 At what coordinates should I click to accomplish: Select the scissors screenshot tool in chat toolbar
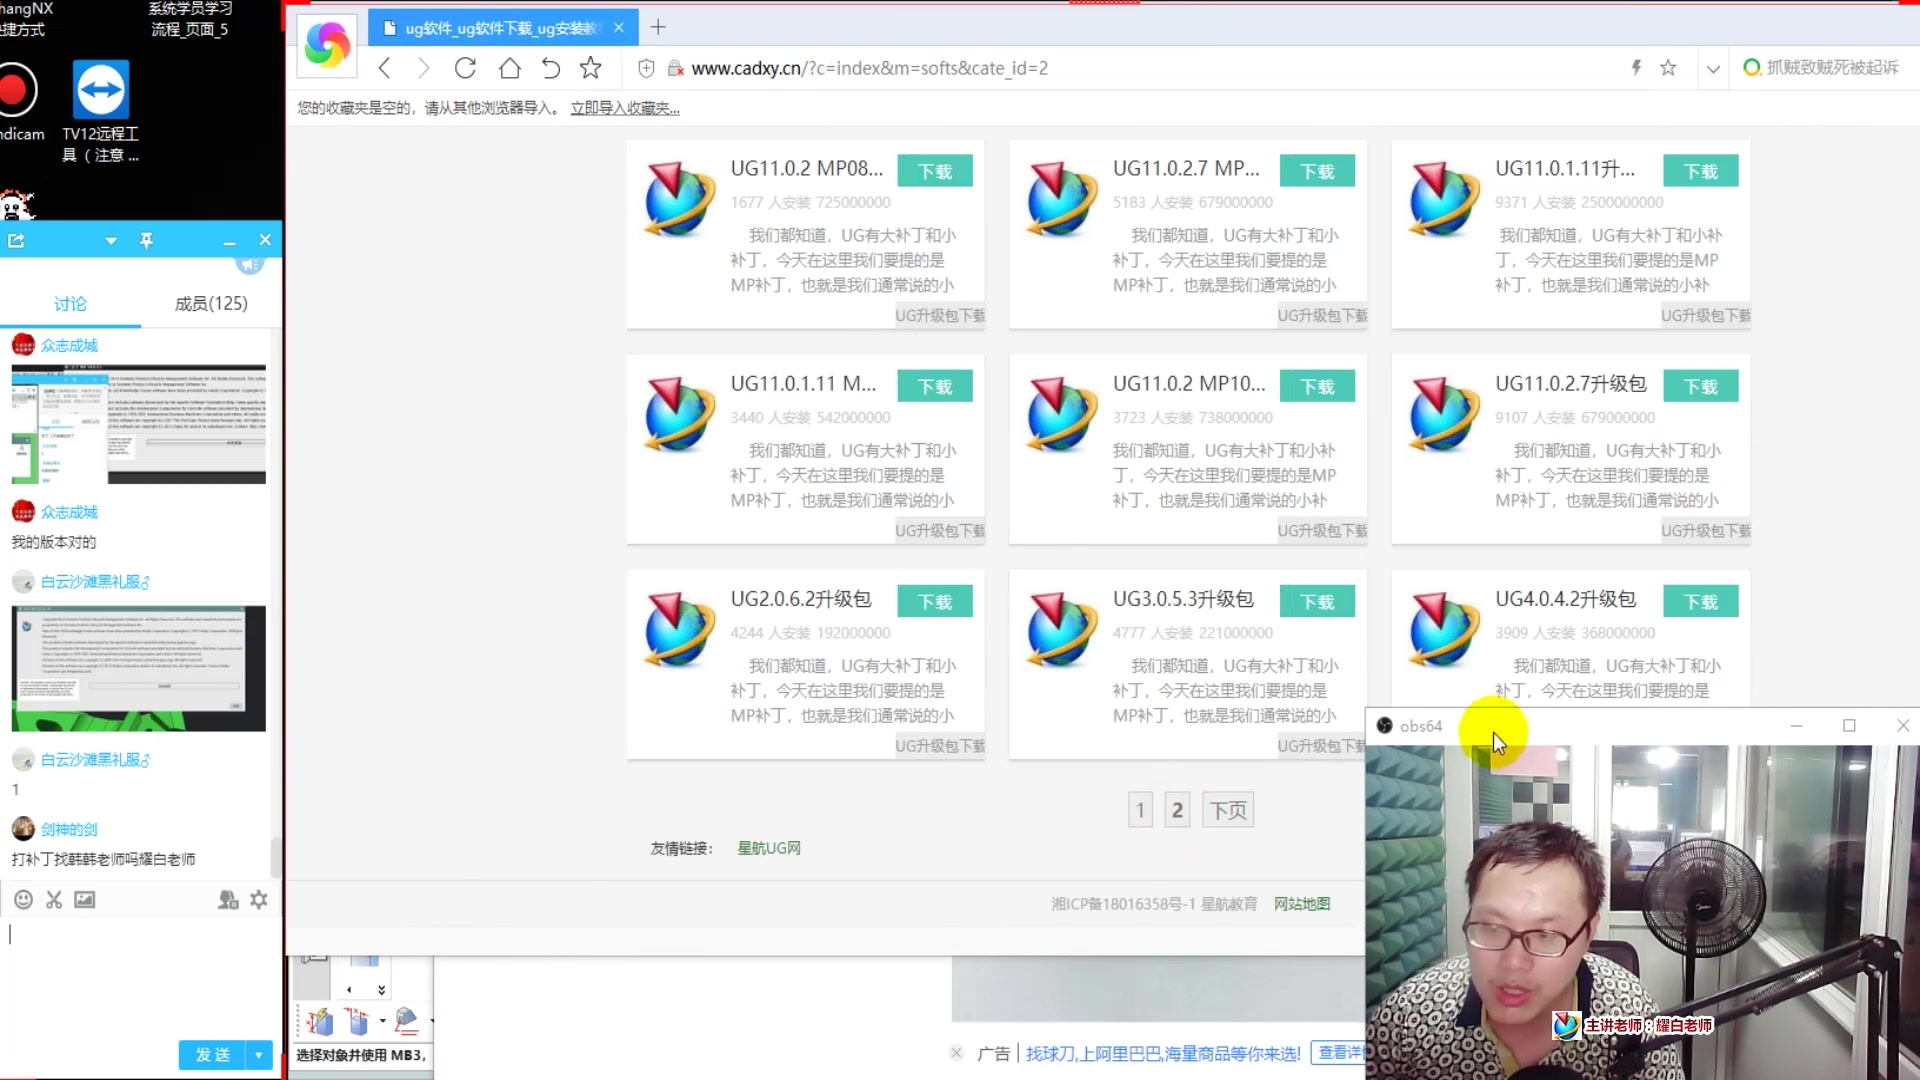pos(54,899)
